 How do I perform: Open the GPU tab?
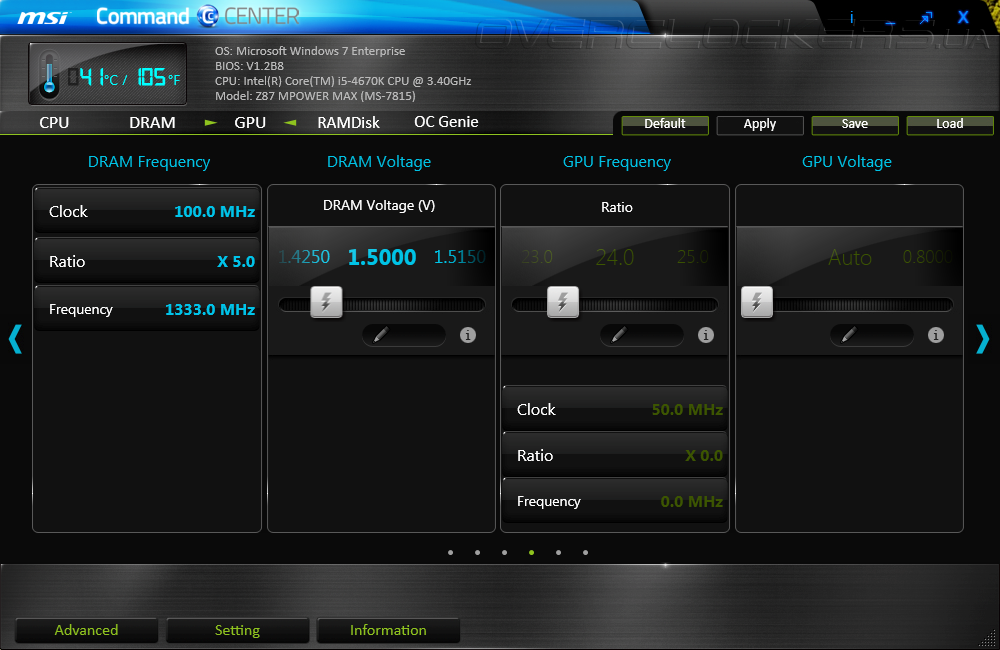click(250, 122)
